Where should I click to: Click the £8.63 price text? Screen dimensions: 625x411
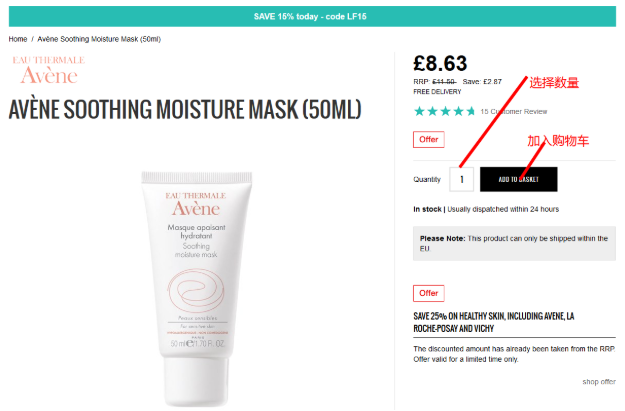440,63
